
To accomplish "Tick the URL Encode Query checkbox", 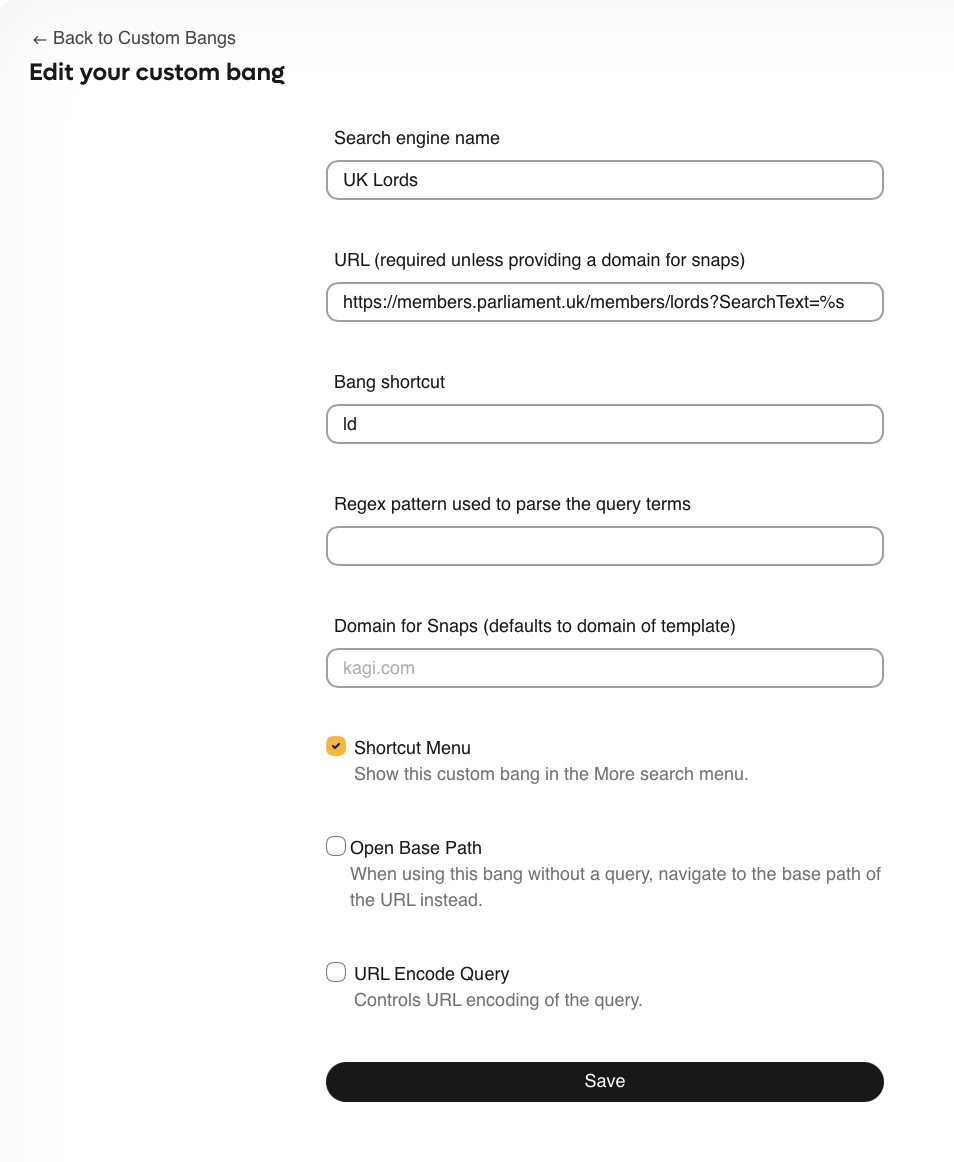I will (336, 972).
